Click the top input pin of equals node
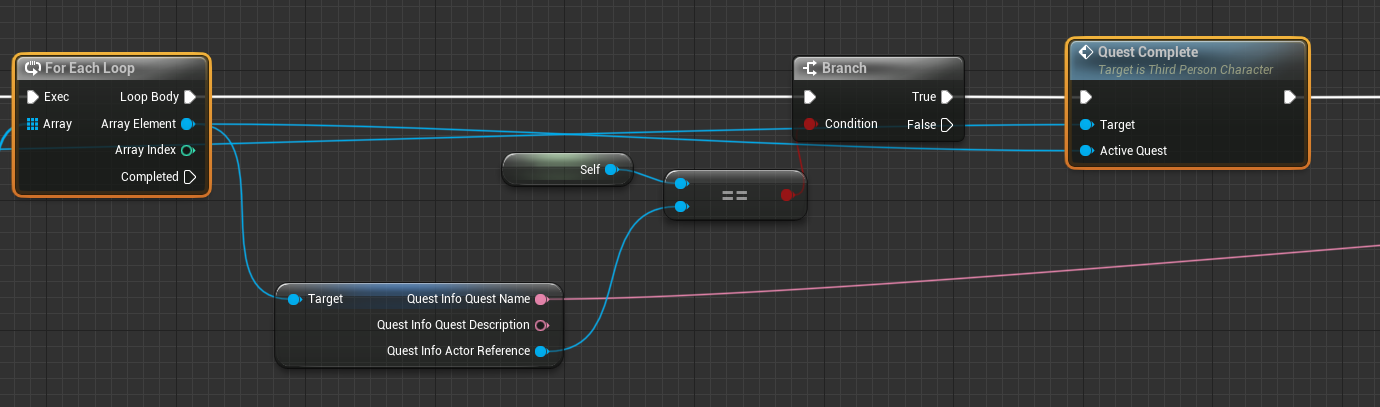This screenshot has width=1380, height=407. coord(681,183)
